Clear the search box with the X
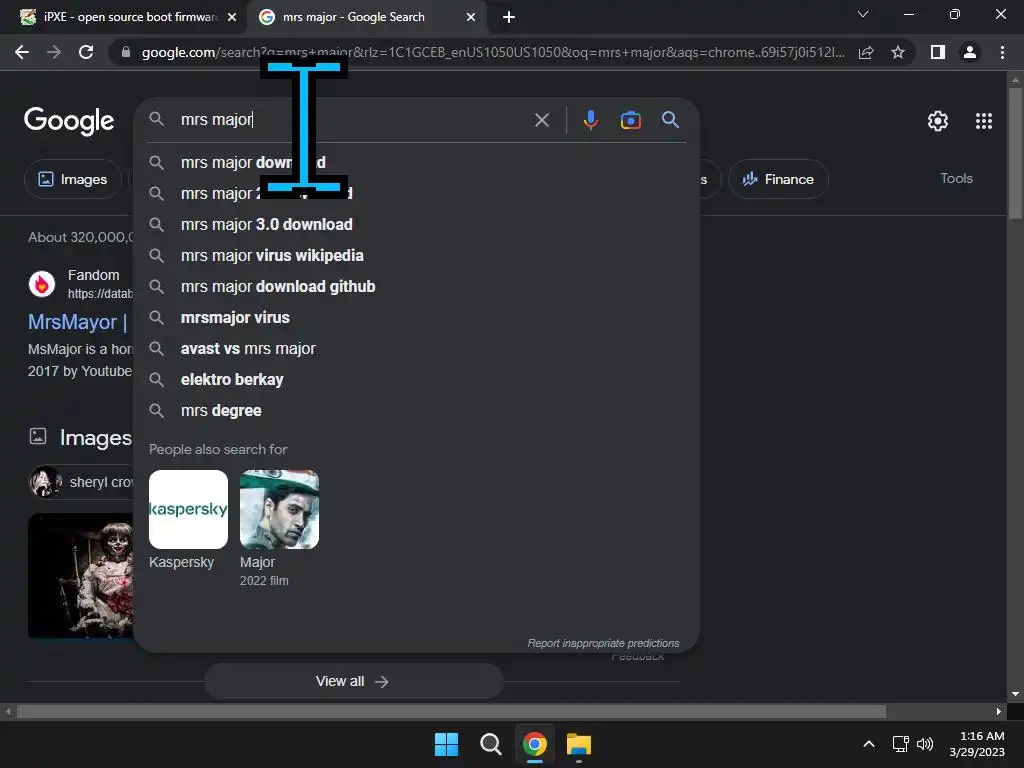This screenshot has width=1024, height=768. [541, 120]
